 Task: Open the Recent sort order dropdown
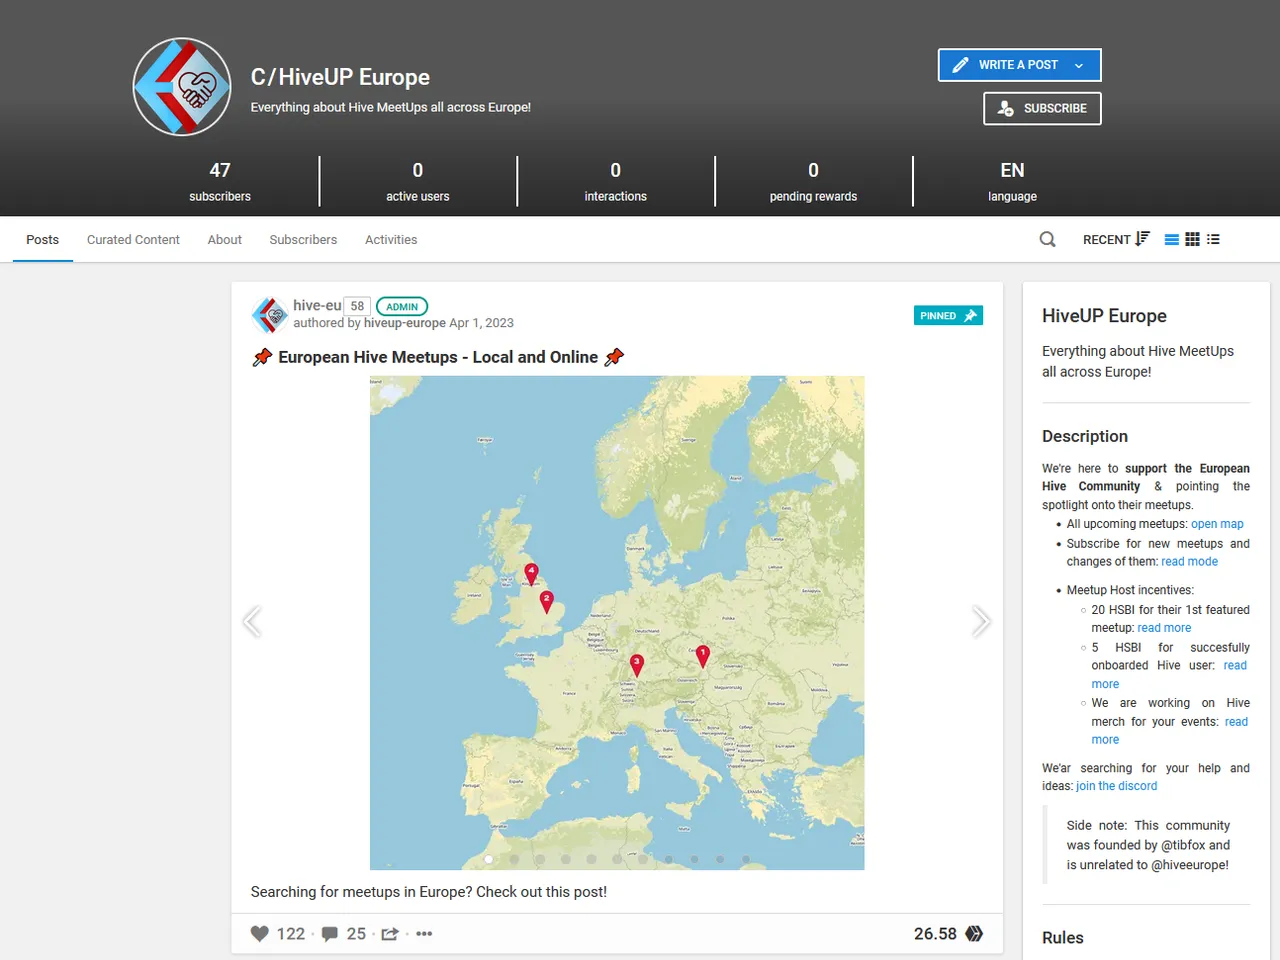tap(1116, 240)
